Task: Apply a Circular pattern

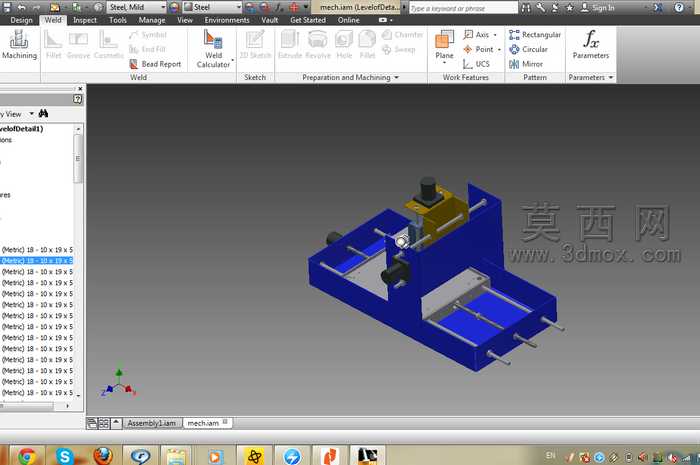Action: click(x=528, y=49)
